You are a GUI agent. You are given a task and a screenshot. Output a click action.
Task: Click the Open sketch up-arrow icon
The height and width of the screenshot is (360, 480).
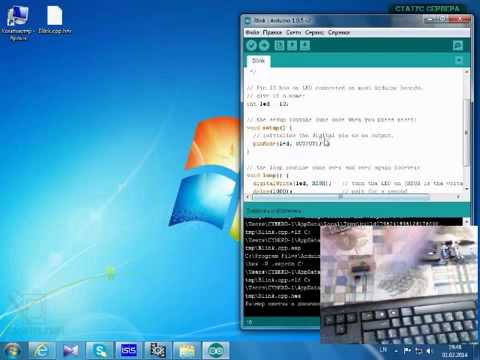292,45
